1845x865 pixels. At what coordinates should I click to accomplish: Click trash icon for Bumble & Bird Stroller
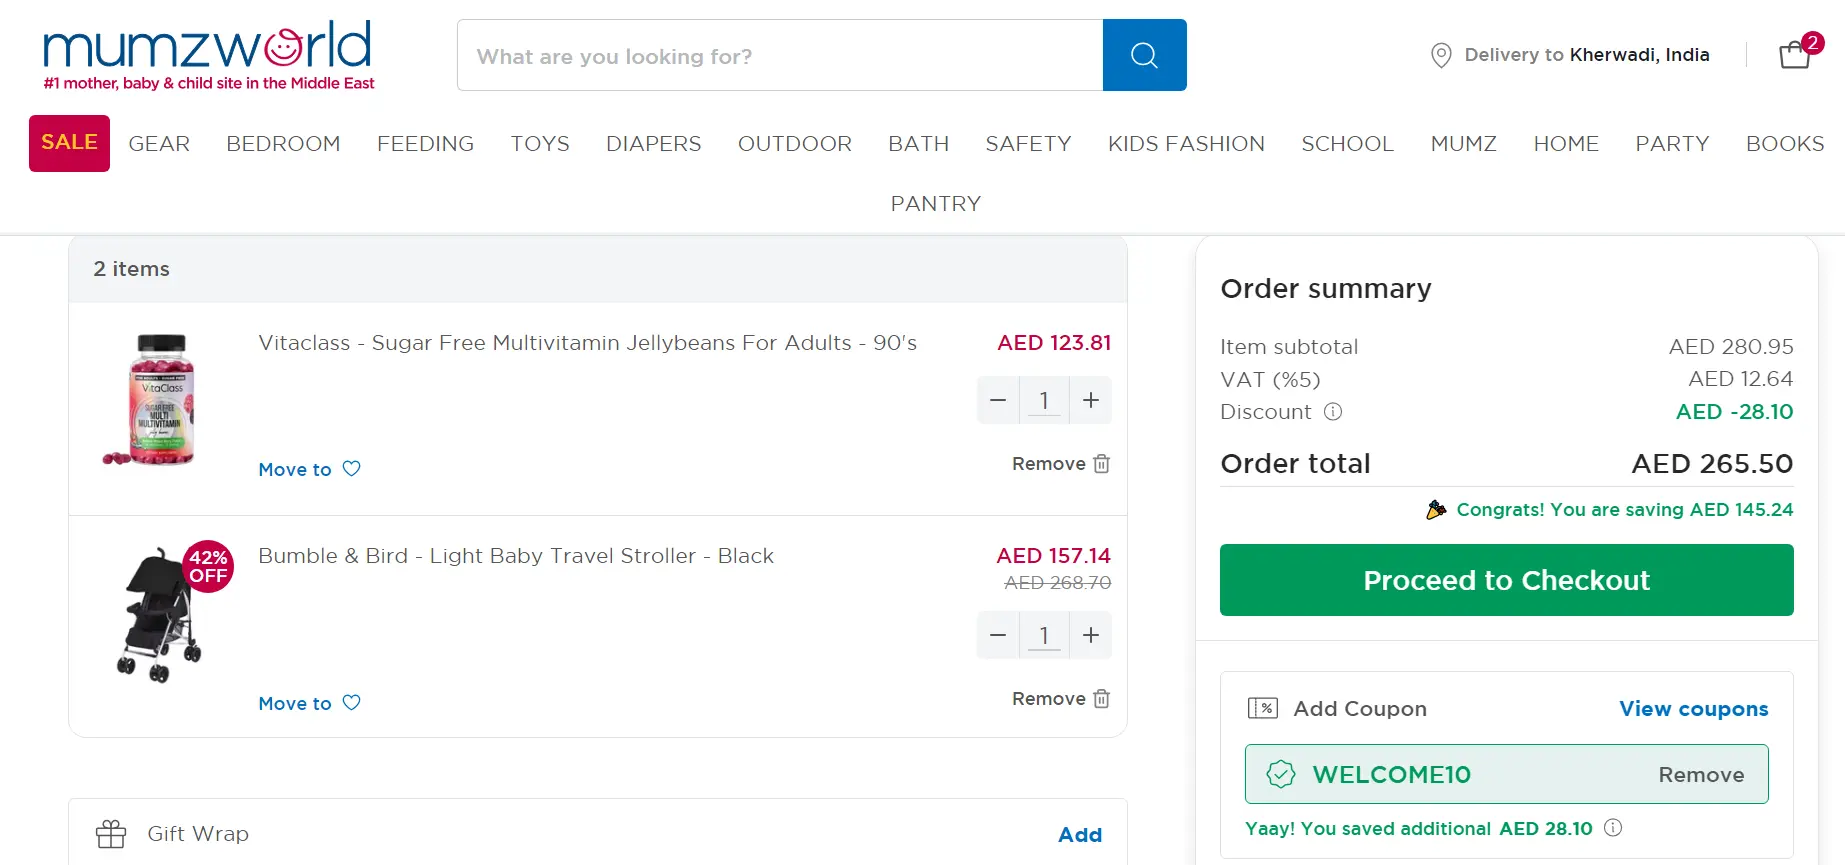point(1102,699)
